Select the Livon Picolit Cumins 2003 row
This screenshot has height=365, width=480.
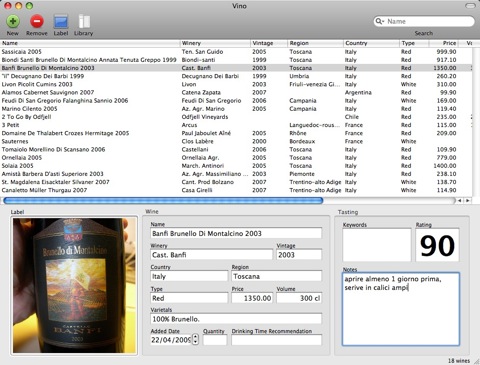tap(236, 84)
